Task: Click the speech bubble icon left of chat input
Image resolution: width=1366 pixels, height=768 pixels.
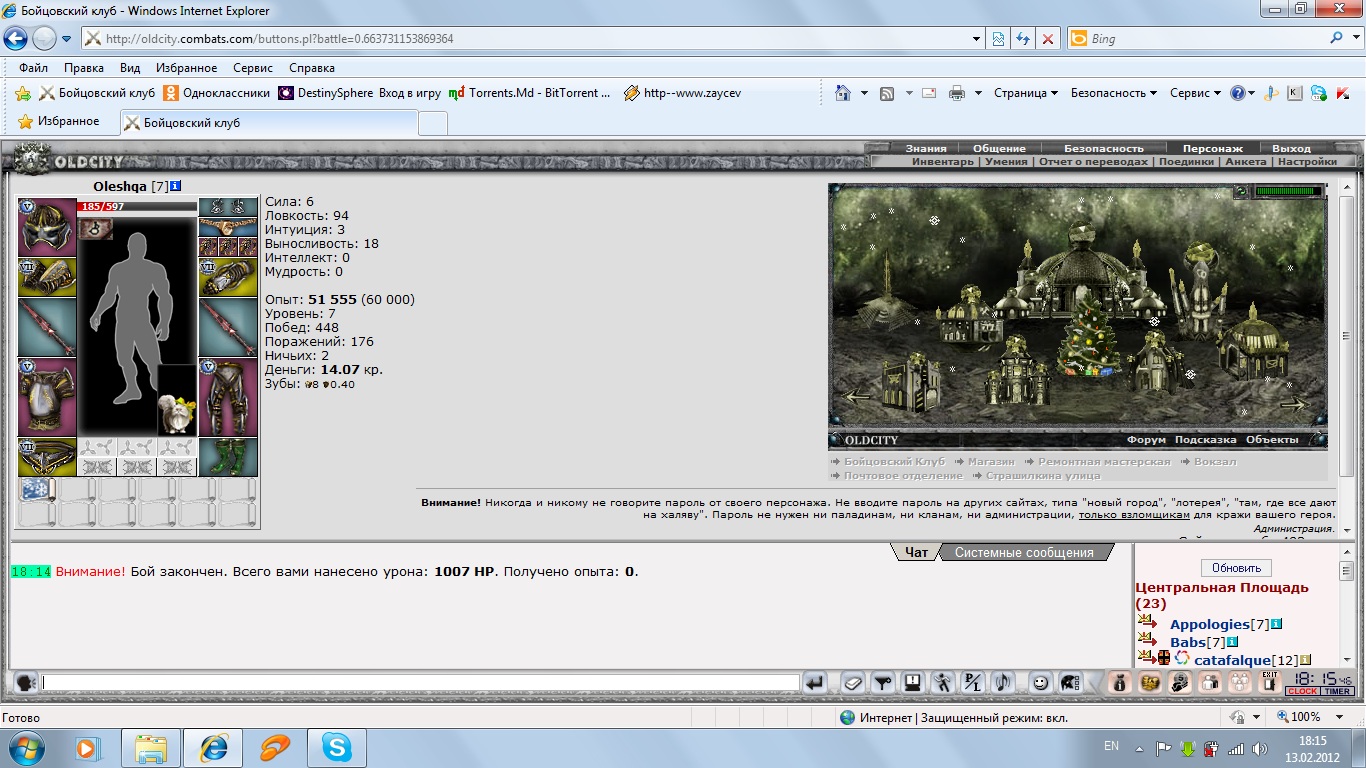Action: pyautogui.click(x=26, y=683)
